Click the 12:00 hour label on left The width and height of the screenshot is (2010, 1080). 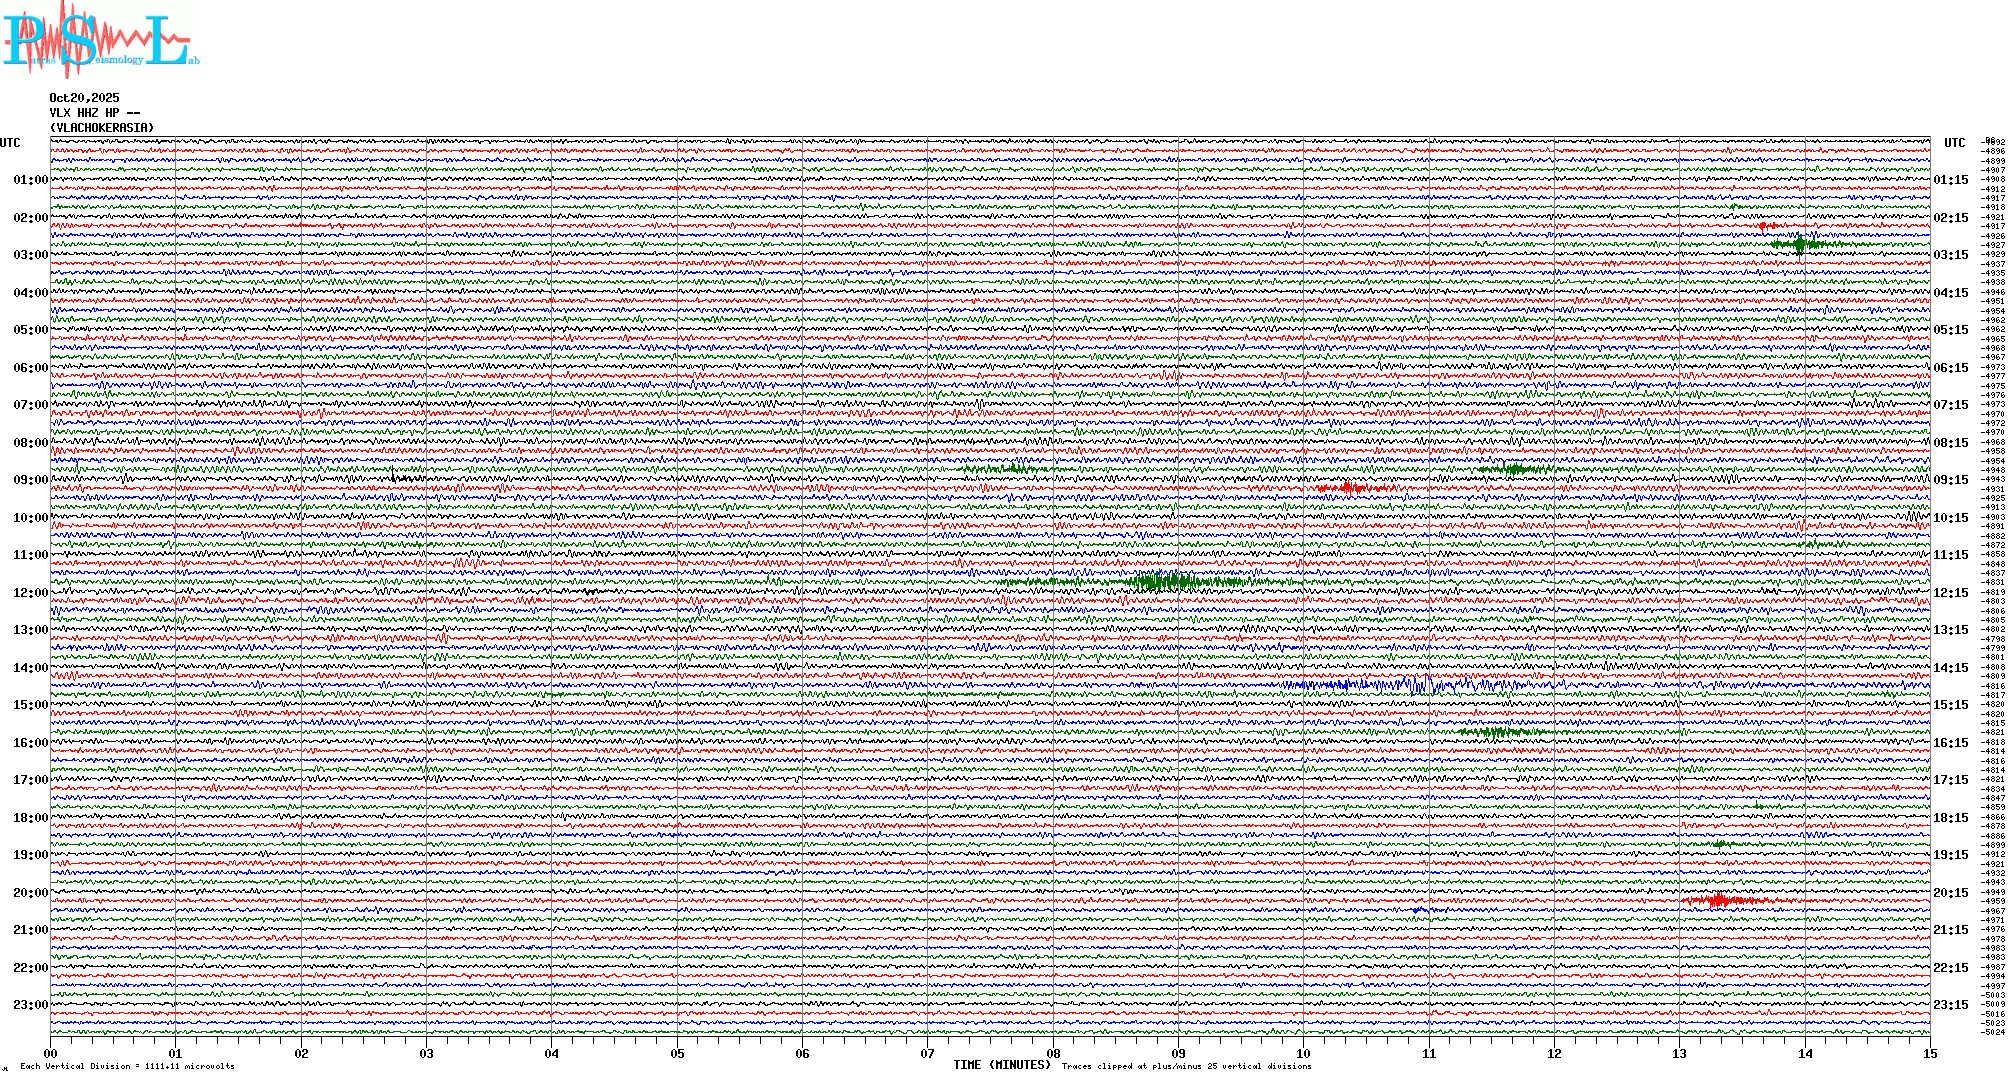[x=30, y=593]
